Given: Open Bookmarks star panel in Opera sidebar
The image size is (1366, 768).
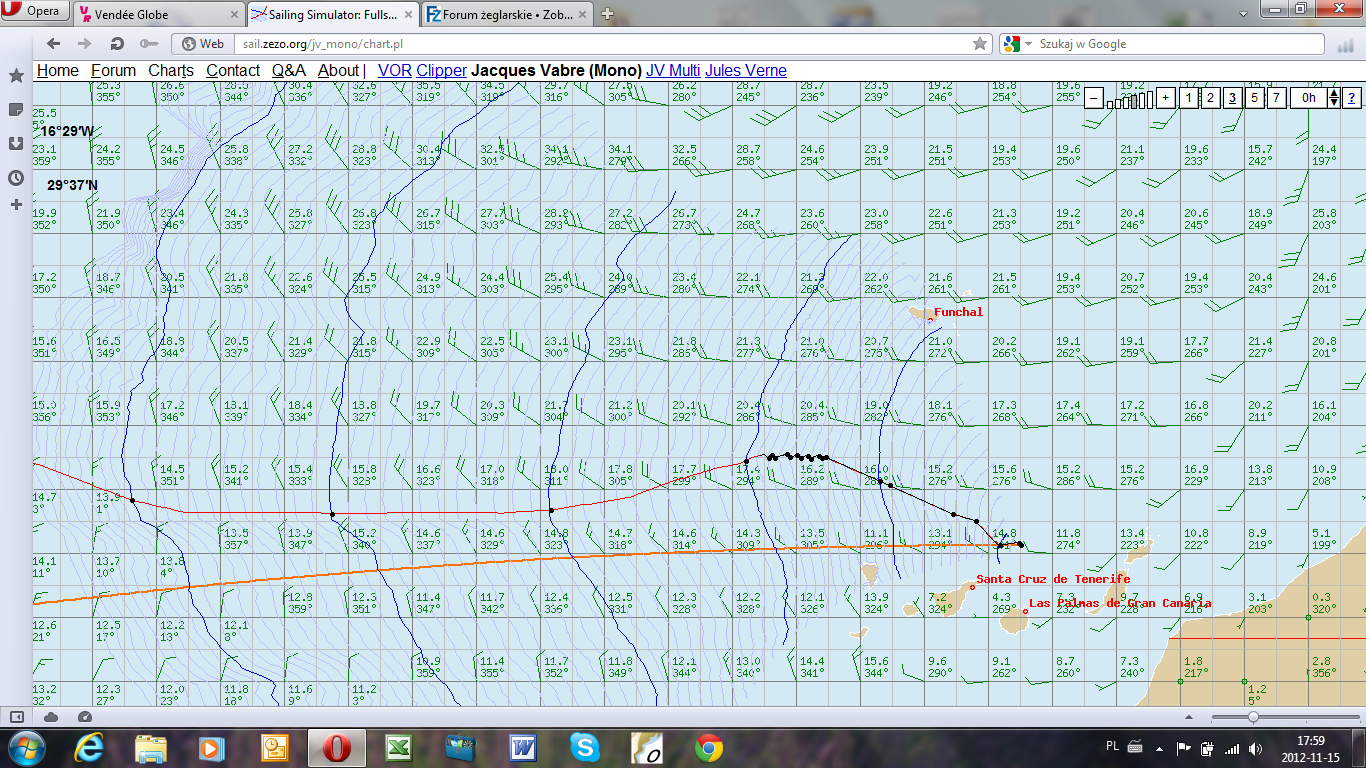Looking at the screenshot, I should 16,76.
